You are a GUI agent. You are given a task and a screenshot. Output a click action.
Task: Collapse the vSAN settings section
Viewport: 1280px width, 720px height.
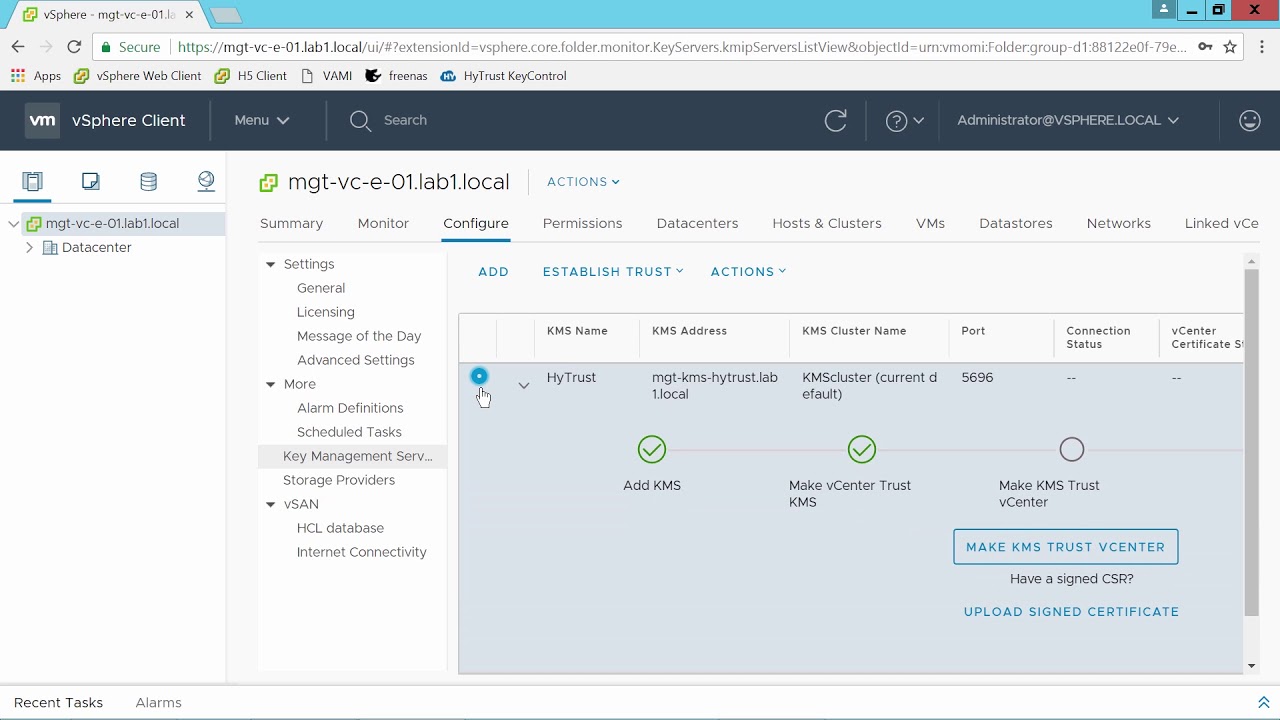coord(270,504)
